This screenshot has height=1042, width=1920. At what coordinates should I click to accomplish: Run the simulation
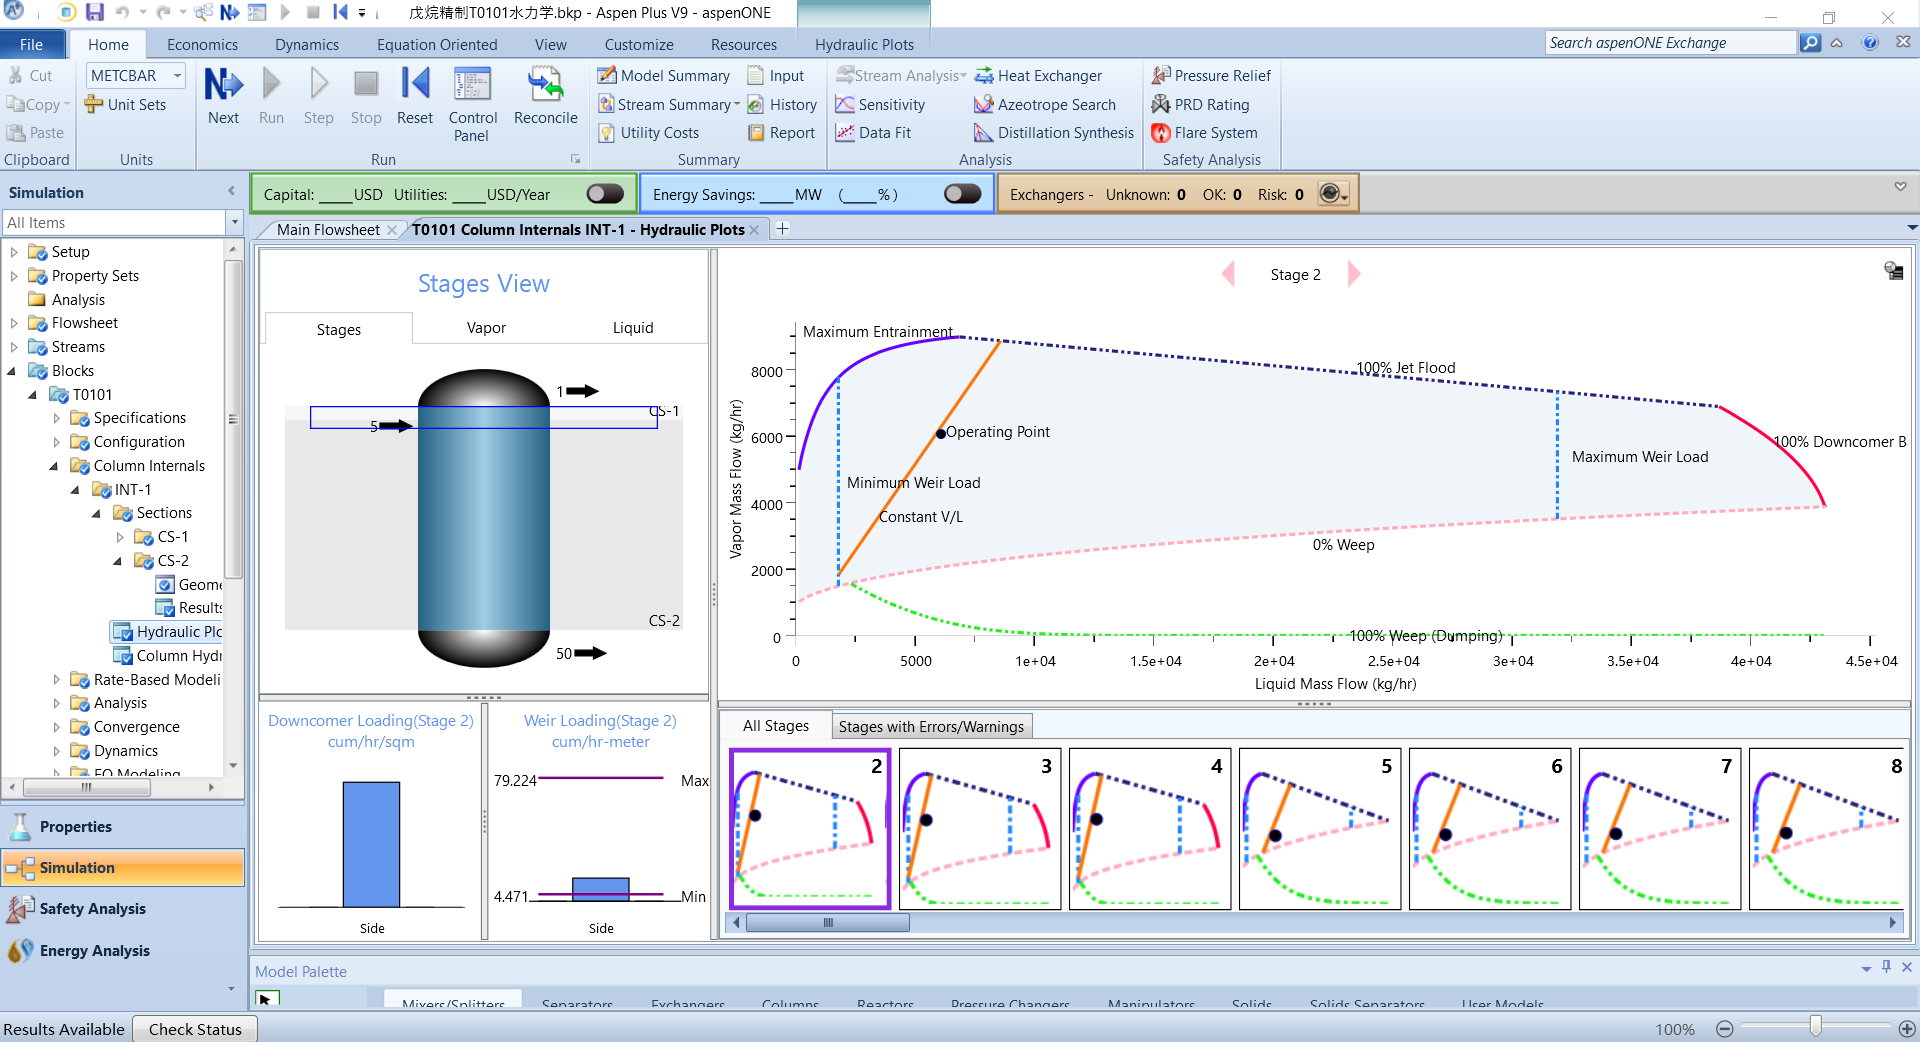tap(271, 96)
